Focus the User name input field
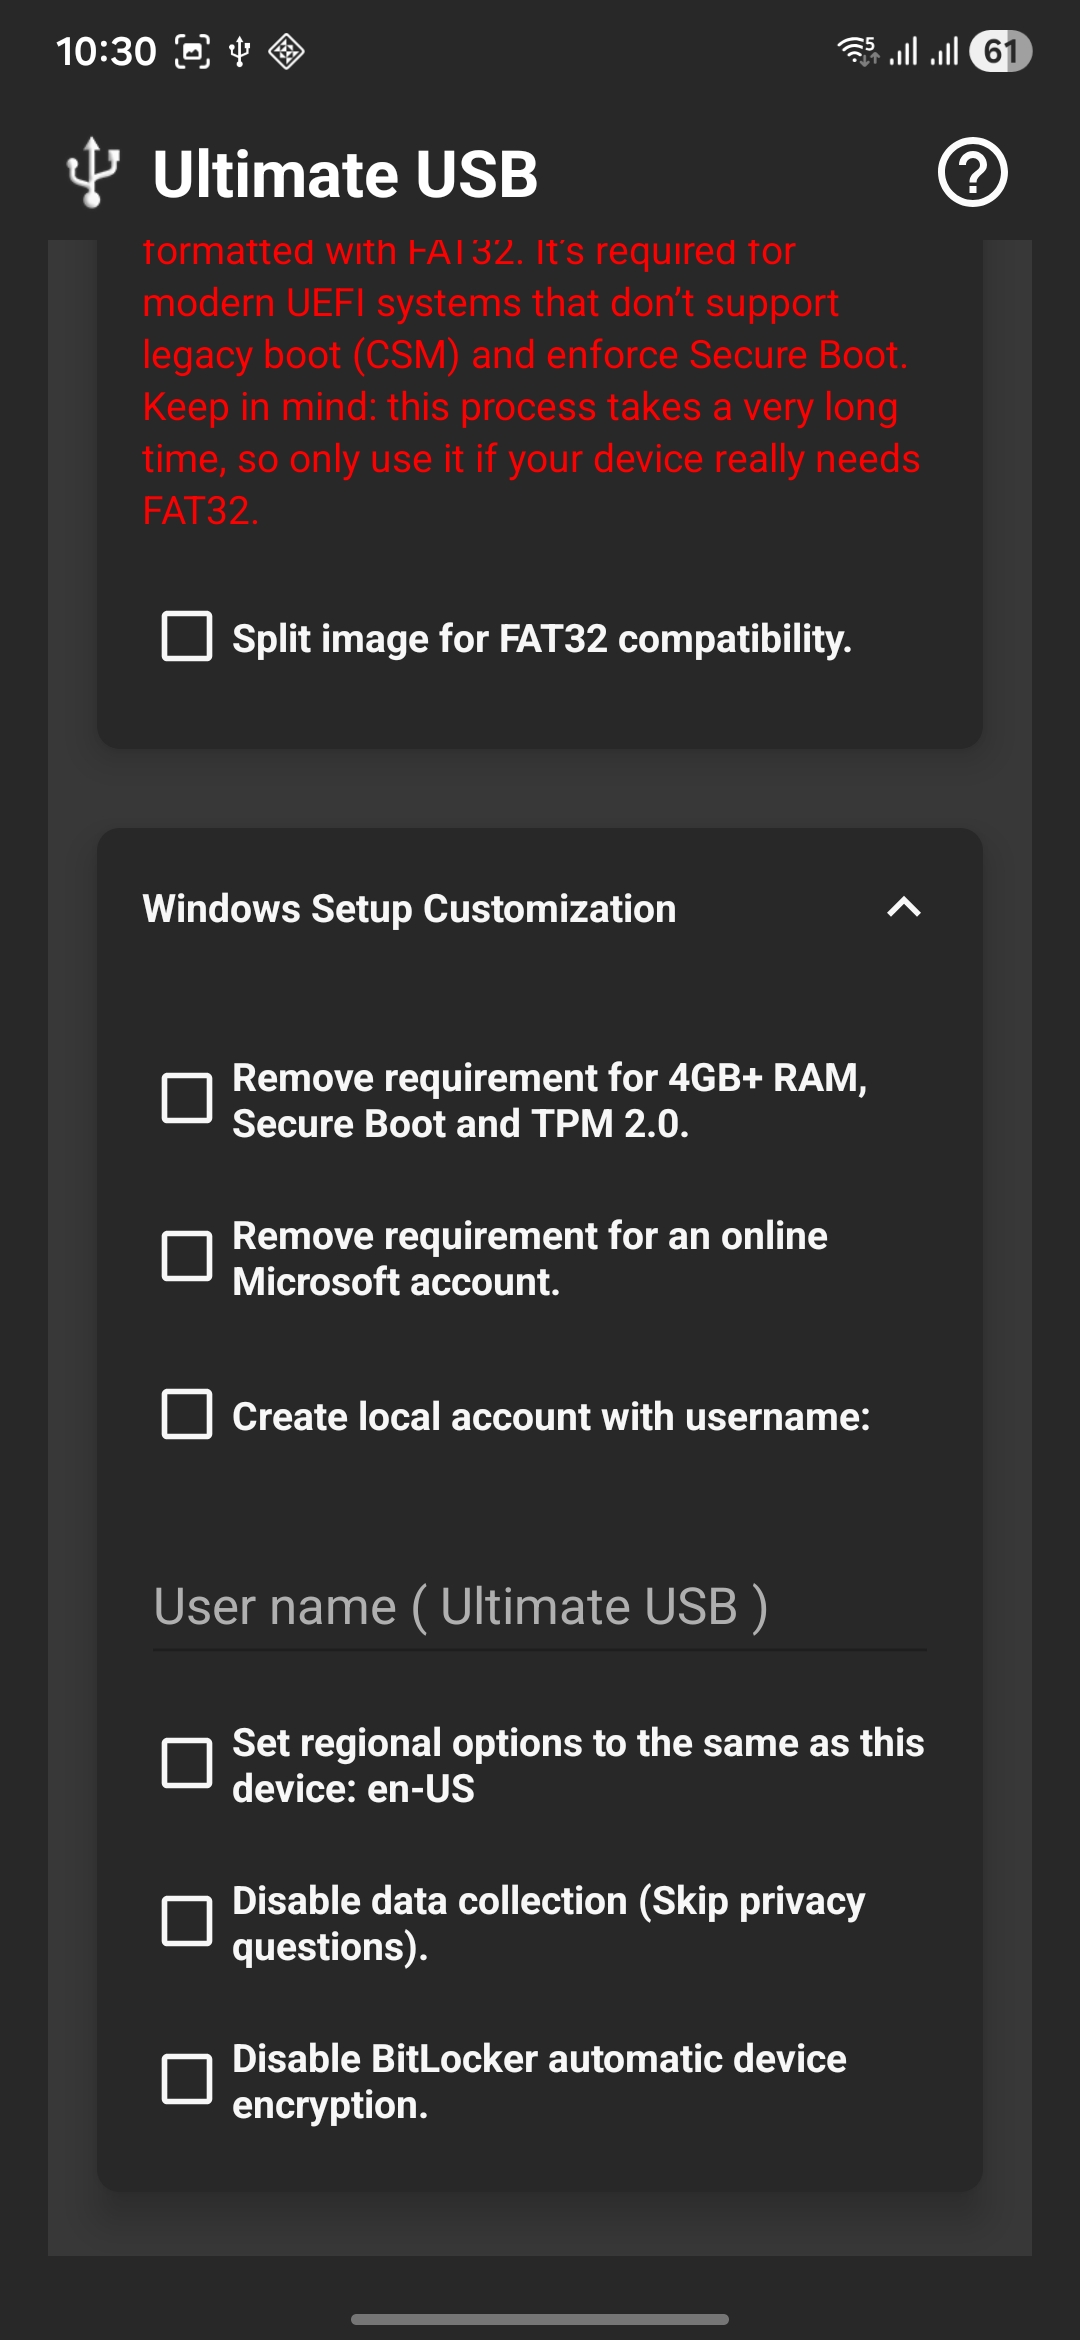The width and height of the screenshot is (1080, 2340). tap(538, 1607)
